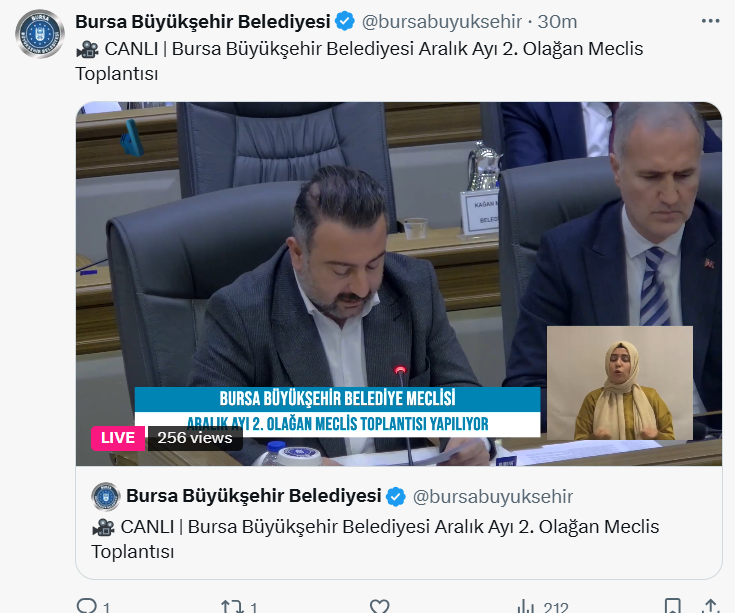Click the main tweet text CANLI Bursa Büyükşehir
735x613 pixels.
point(359,61)
